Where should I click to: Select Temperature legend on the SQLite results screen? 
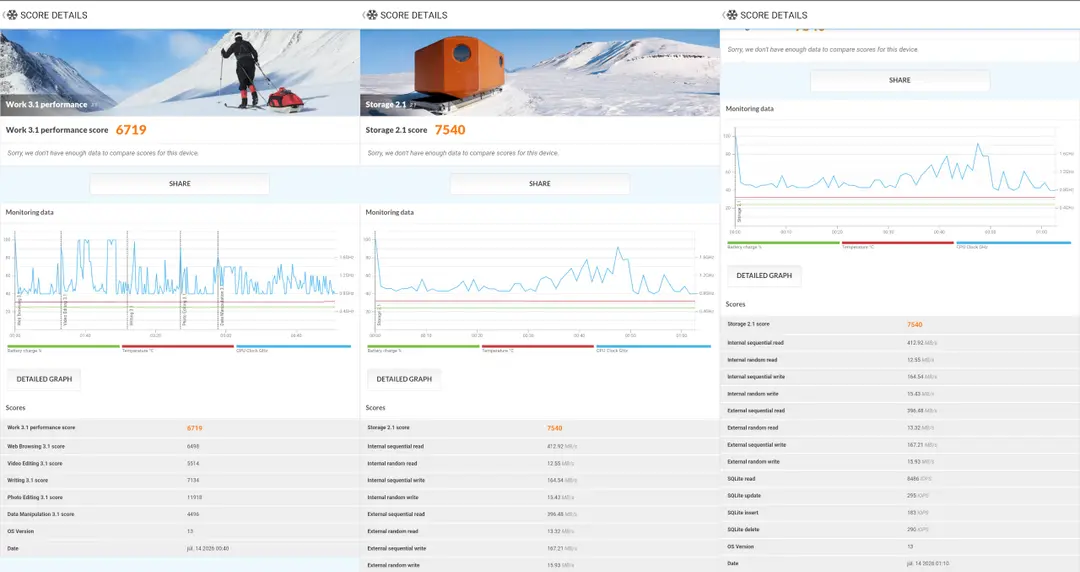click(898, 245)
